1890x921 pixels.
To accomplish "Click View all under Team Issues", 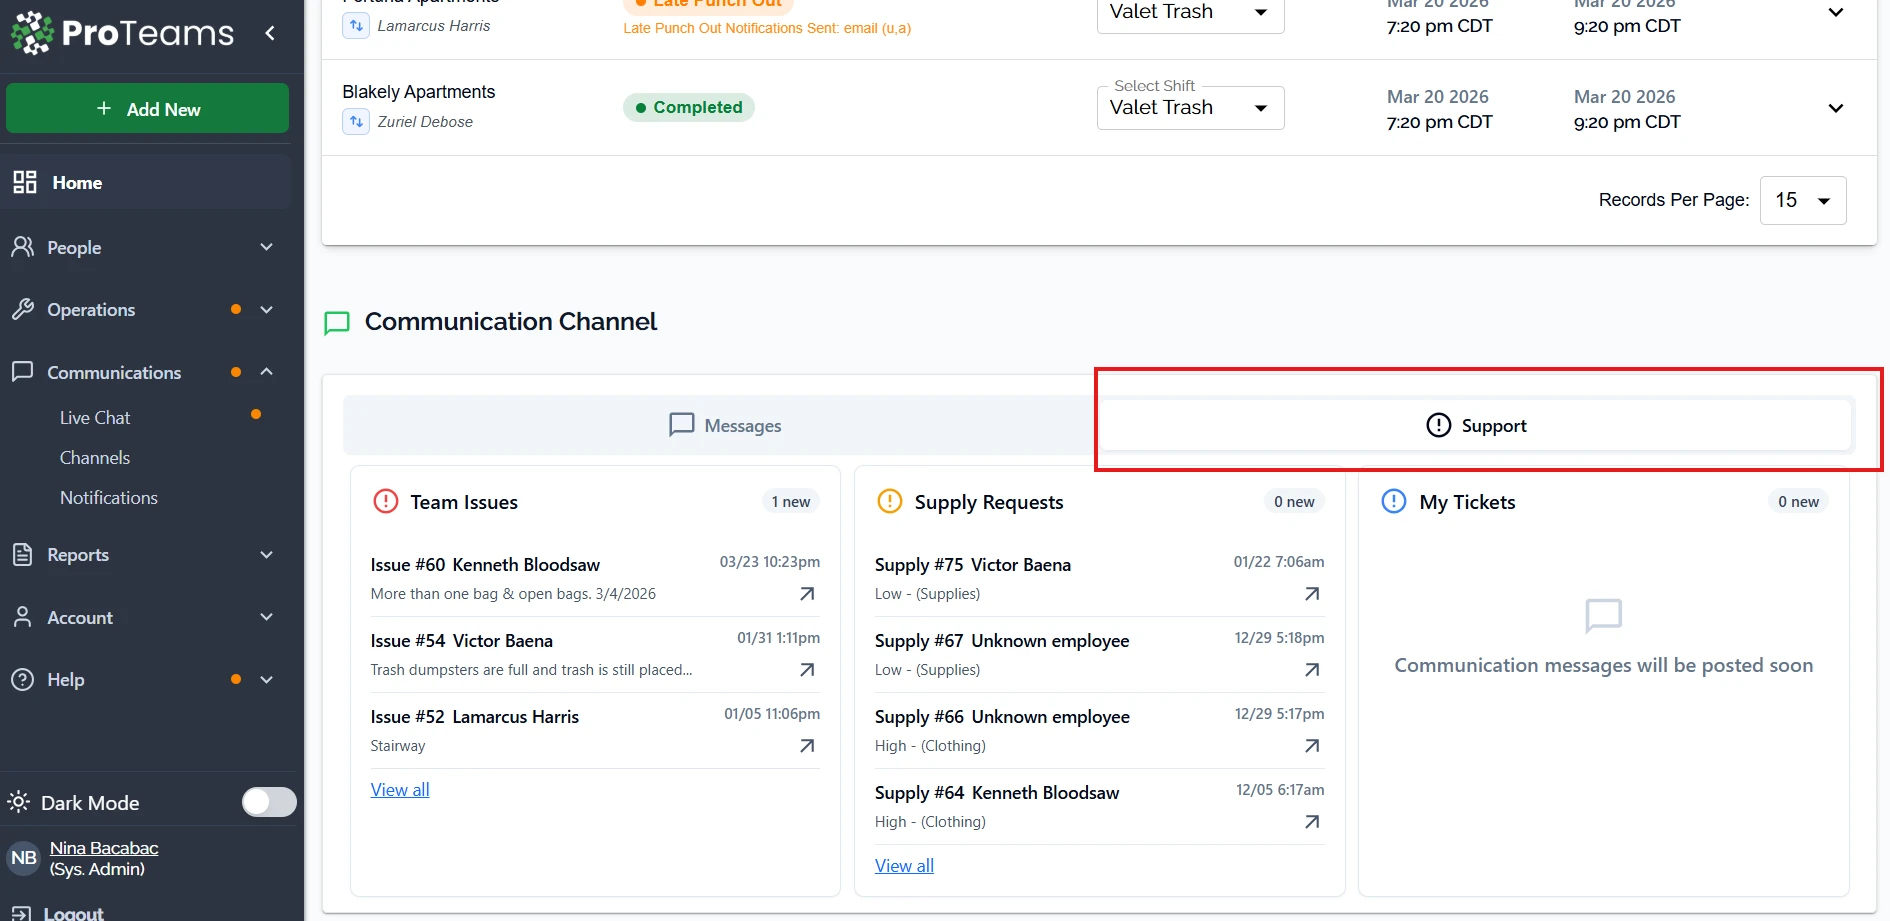I will tap(400, 790).
